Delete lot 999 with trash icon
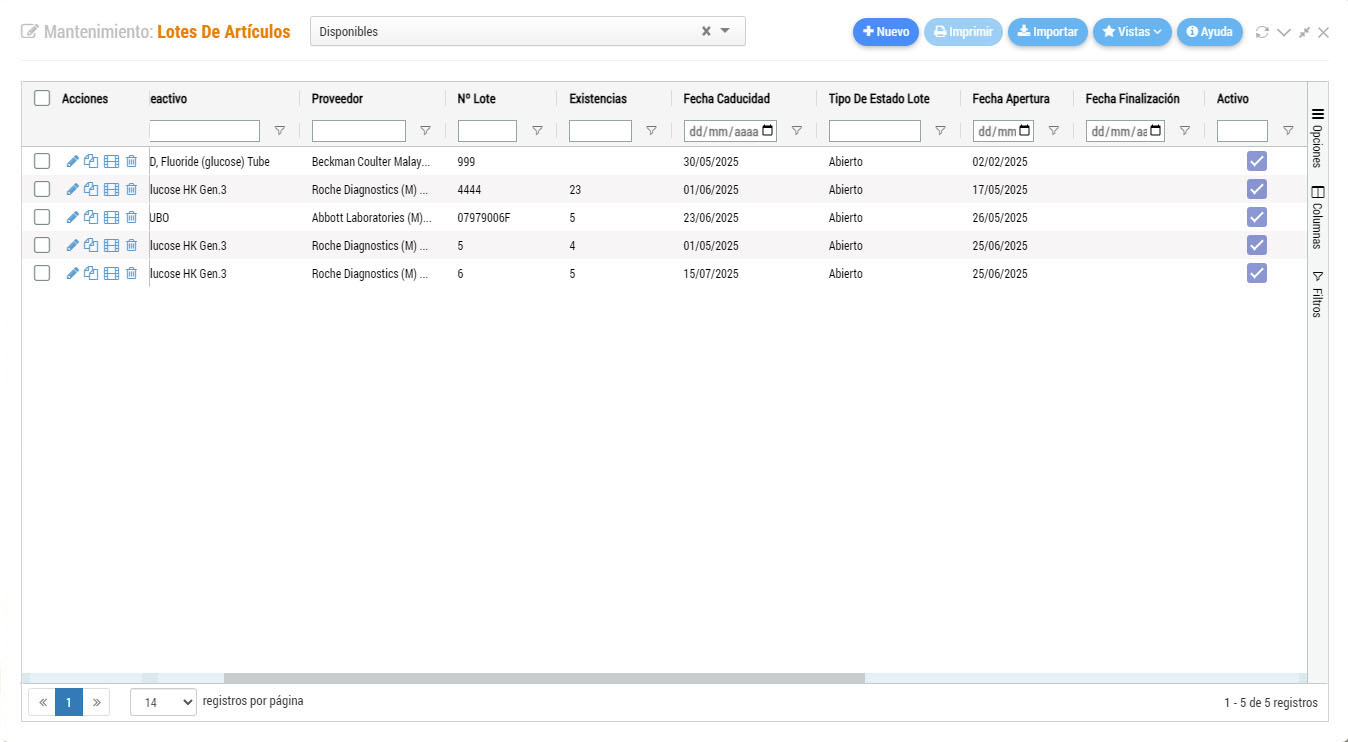Viewport: 1348px width, 742px height. (x=131, y=161)
